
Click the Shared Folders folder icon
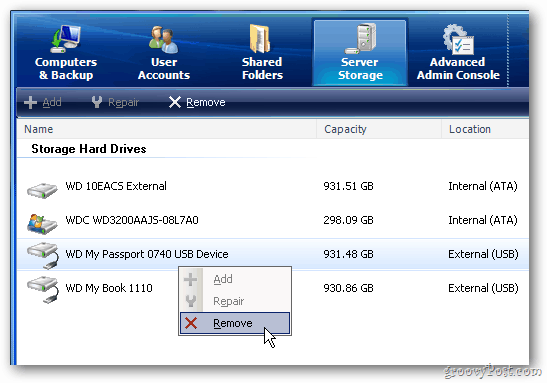[x=260, y=39]
